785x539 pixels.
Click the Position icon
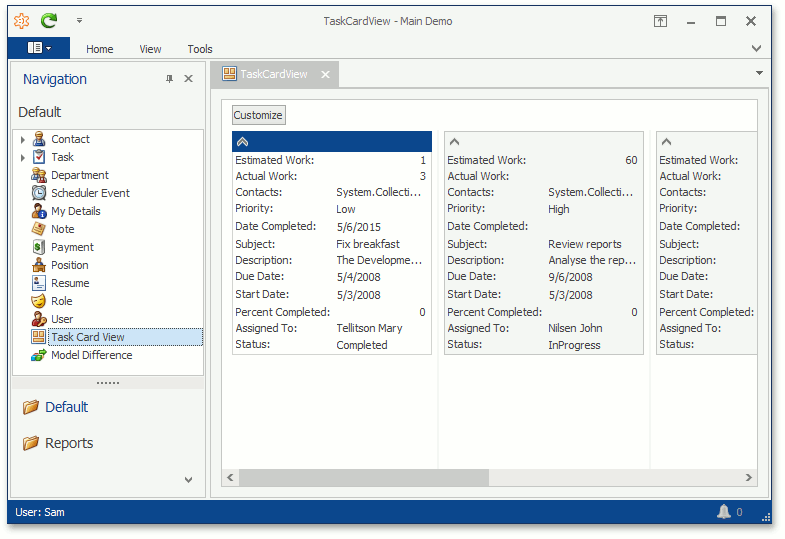(x=39, y=265)
